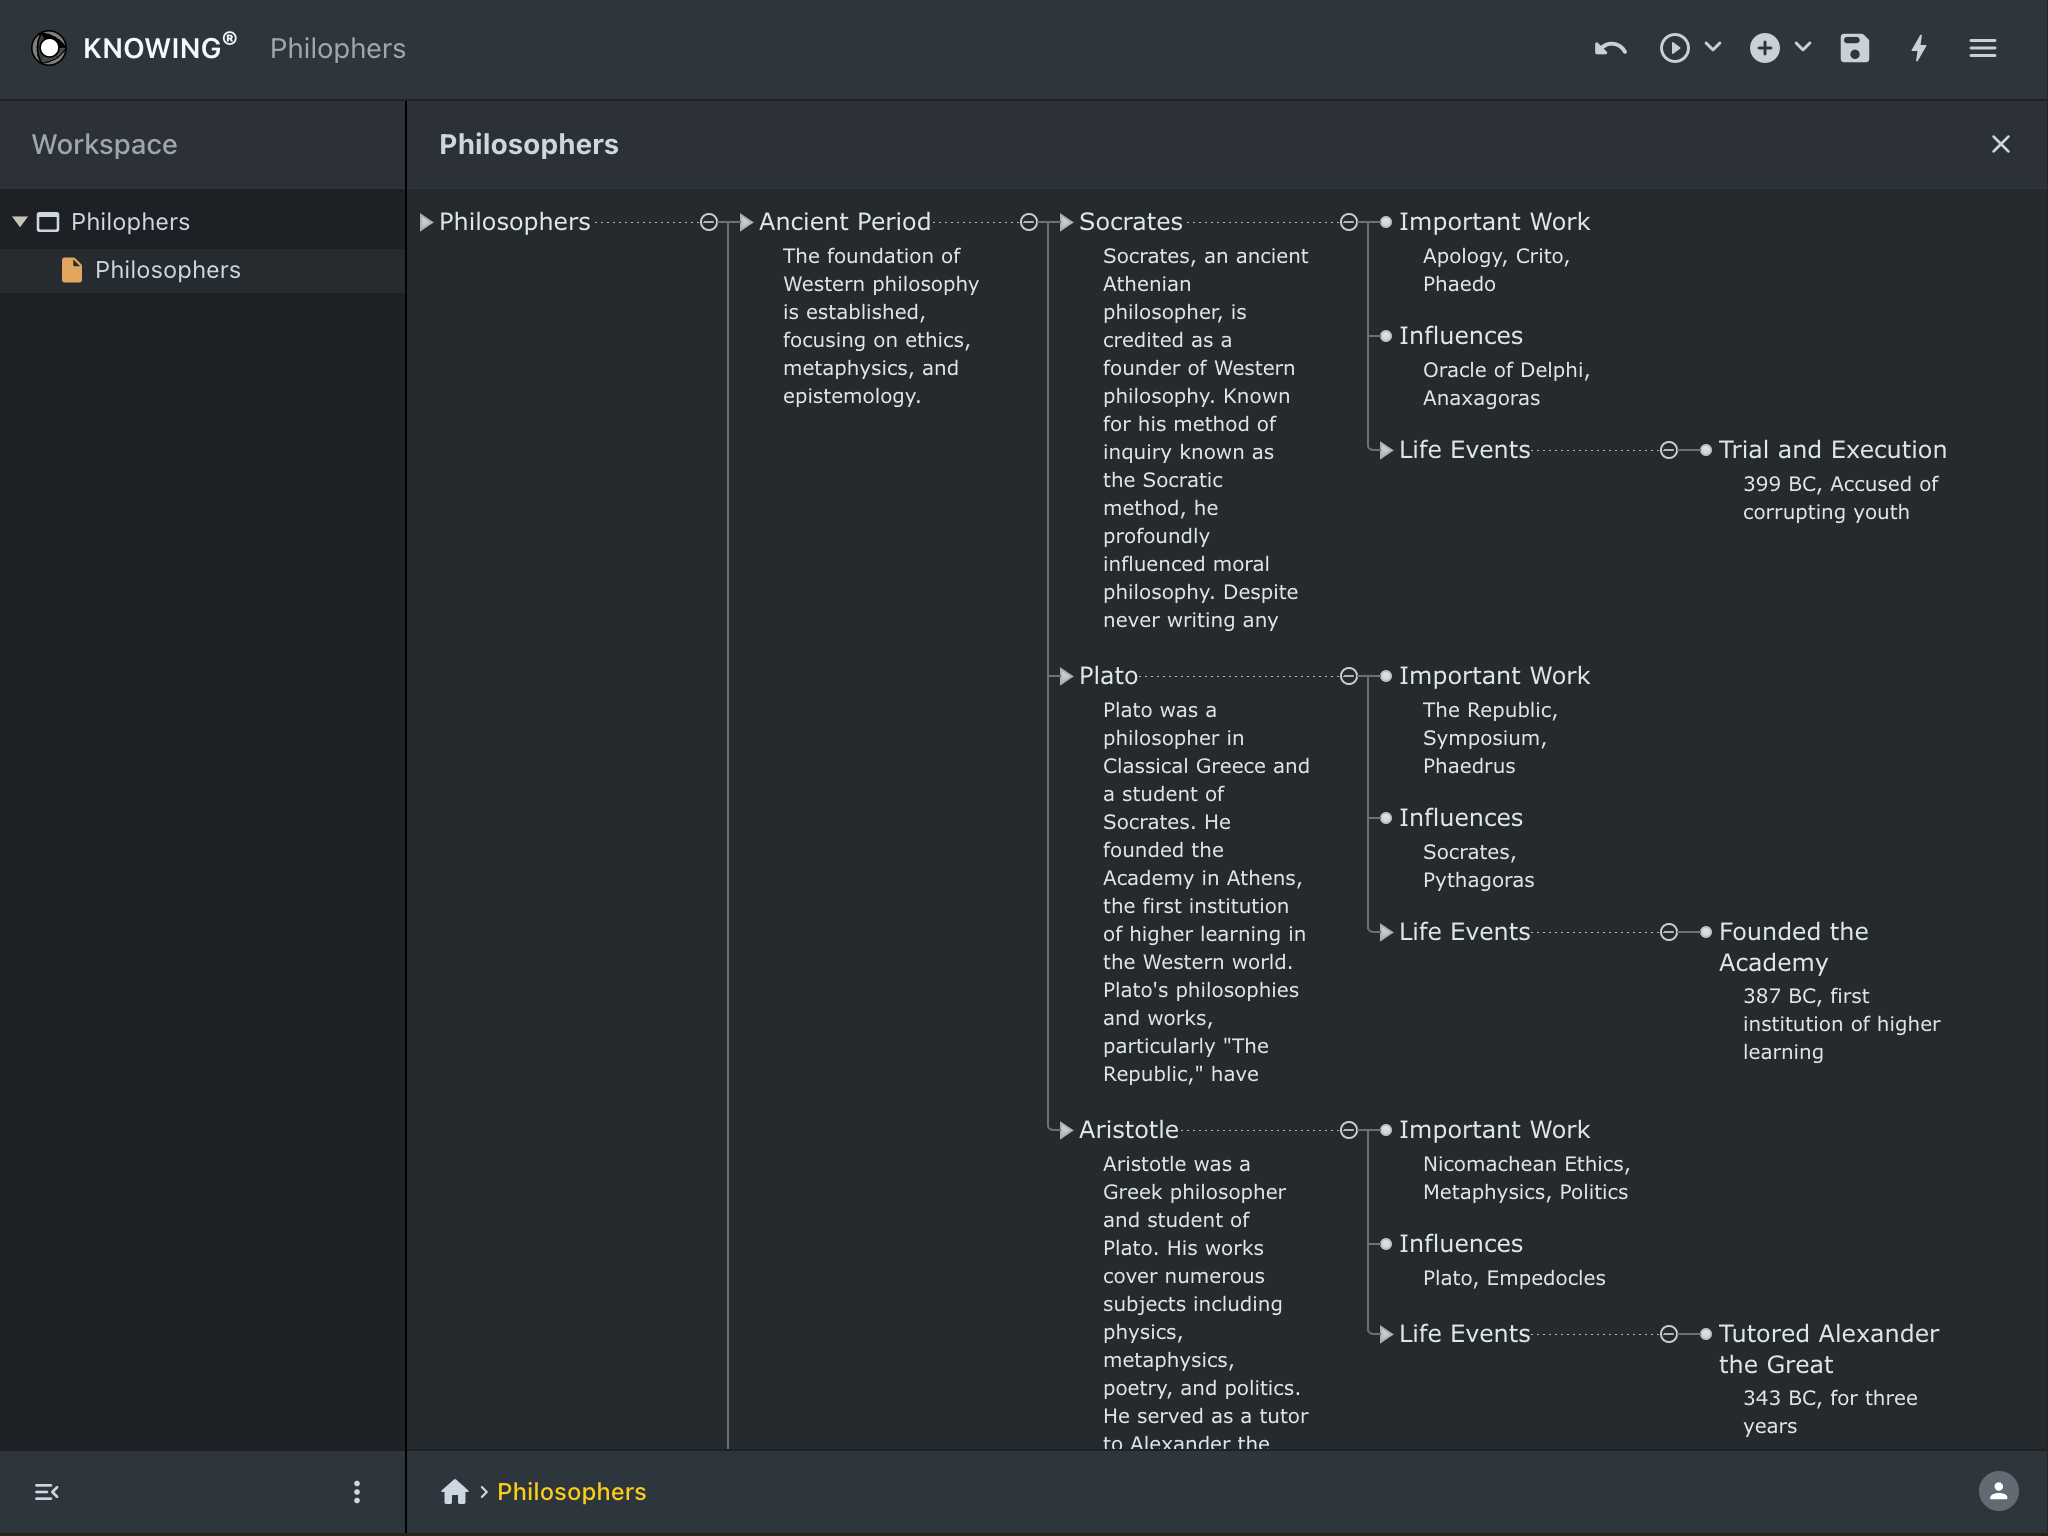Close the Philosophers panel
The width and height of the screenshot is (2048, 1536).
tap(2000, 145)
